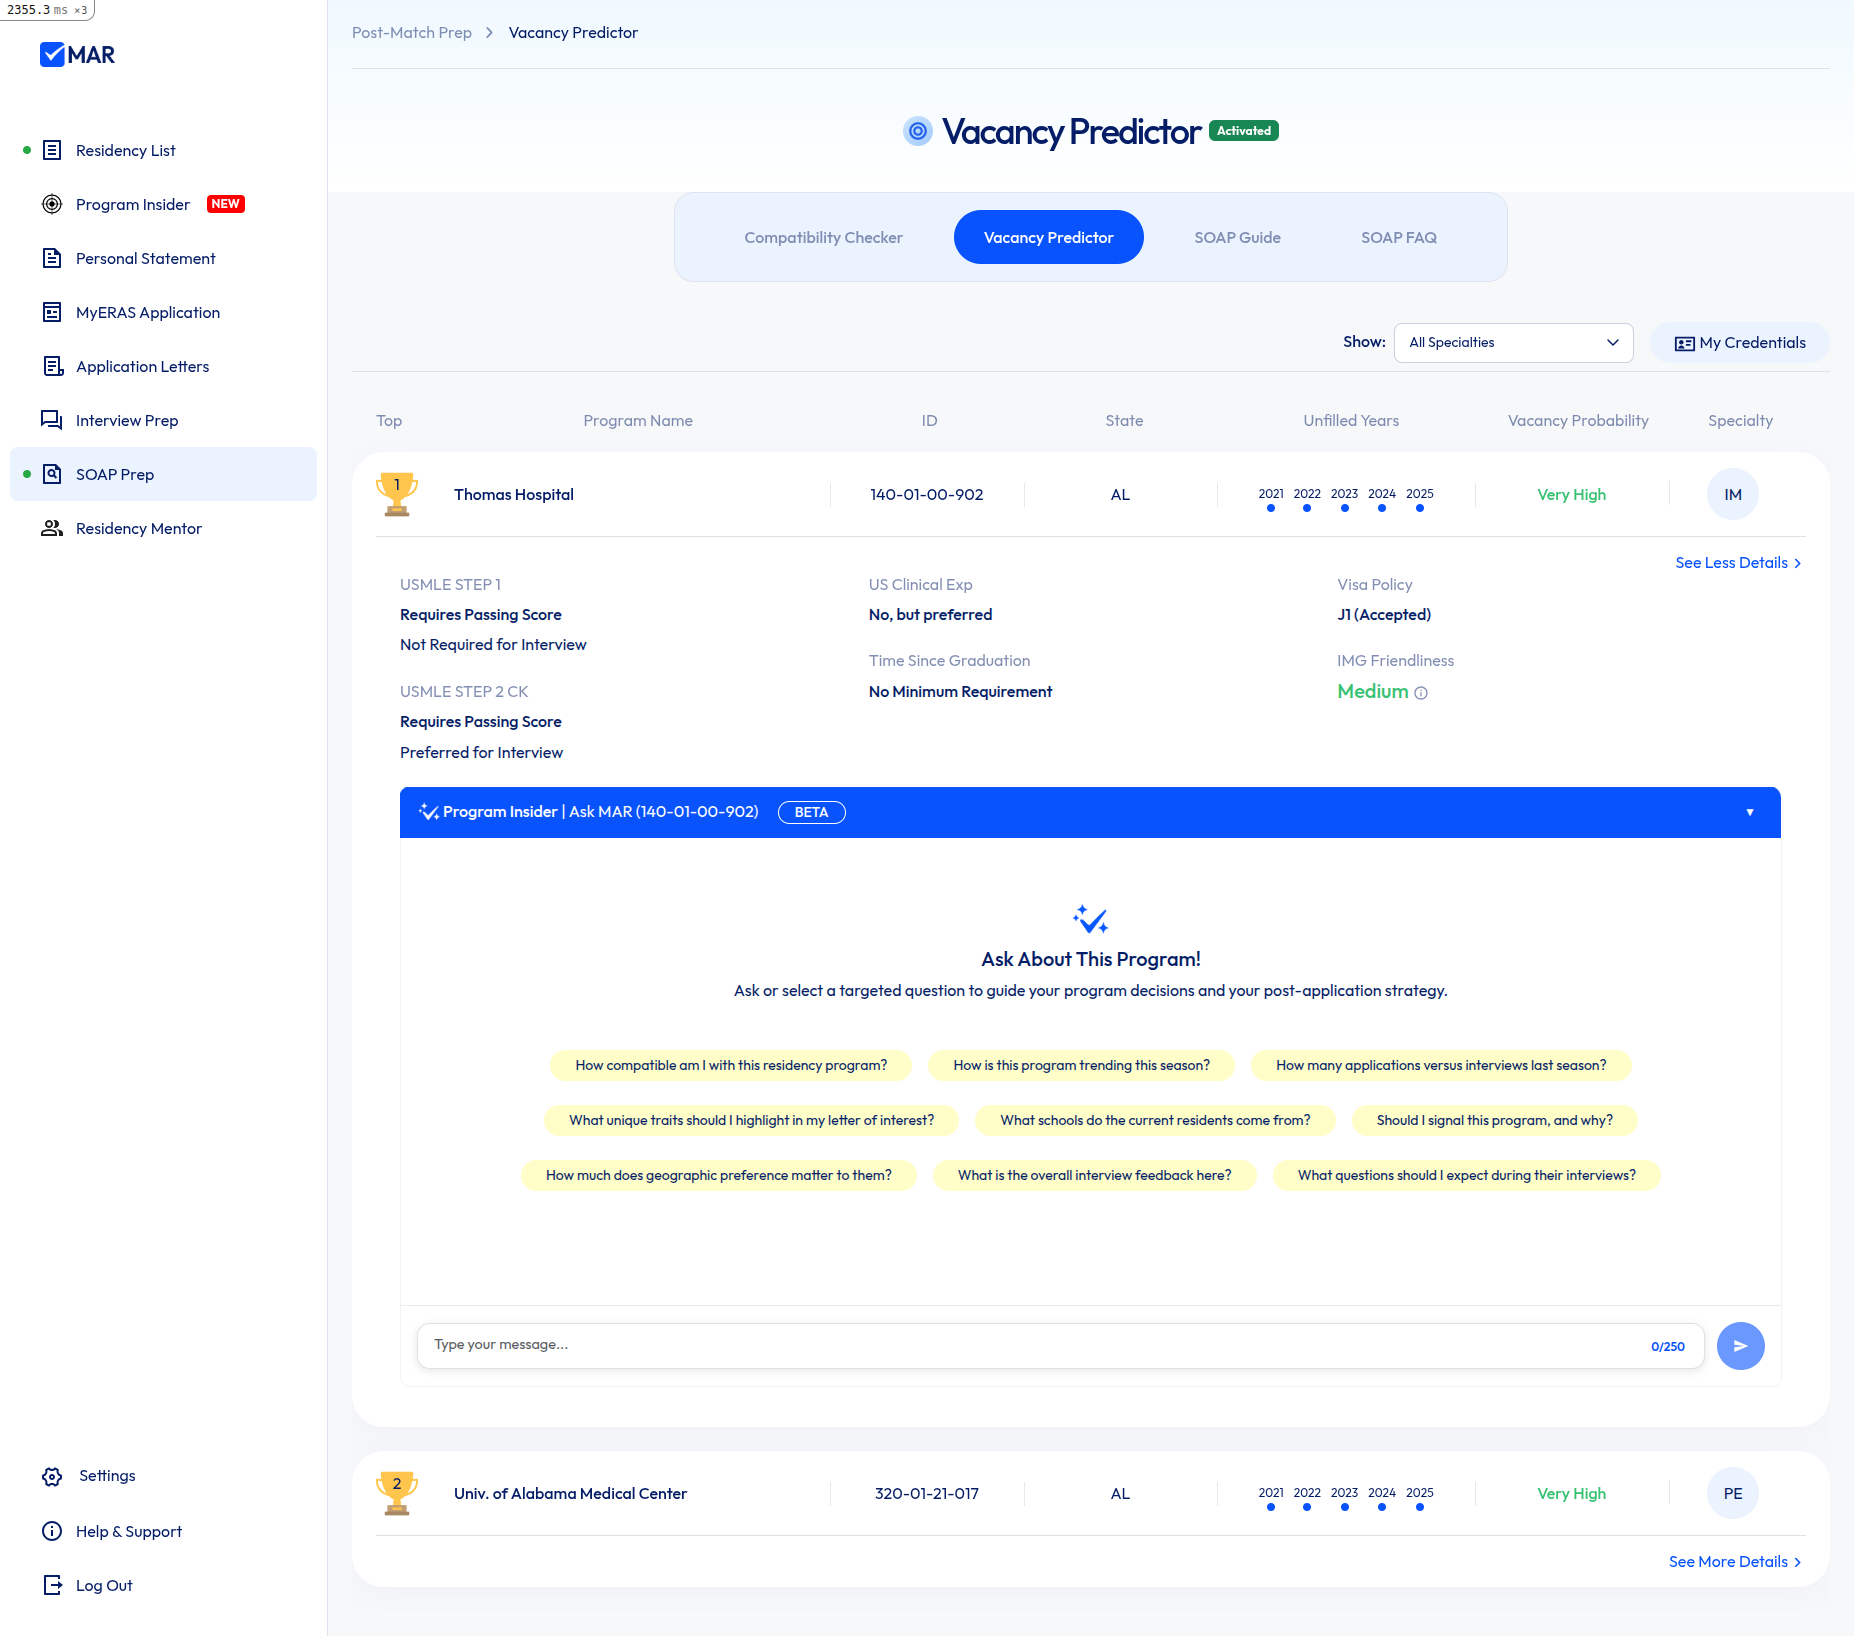
Task: Open Settings via the gear icon
Action: (52, 1476)
